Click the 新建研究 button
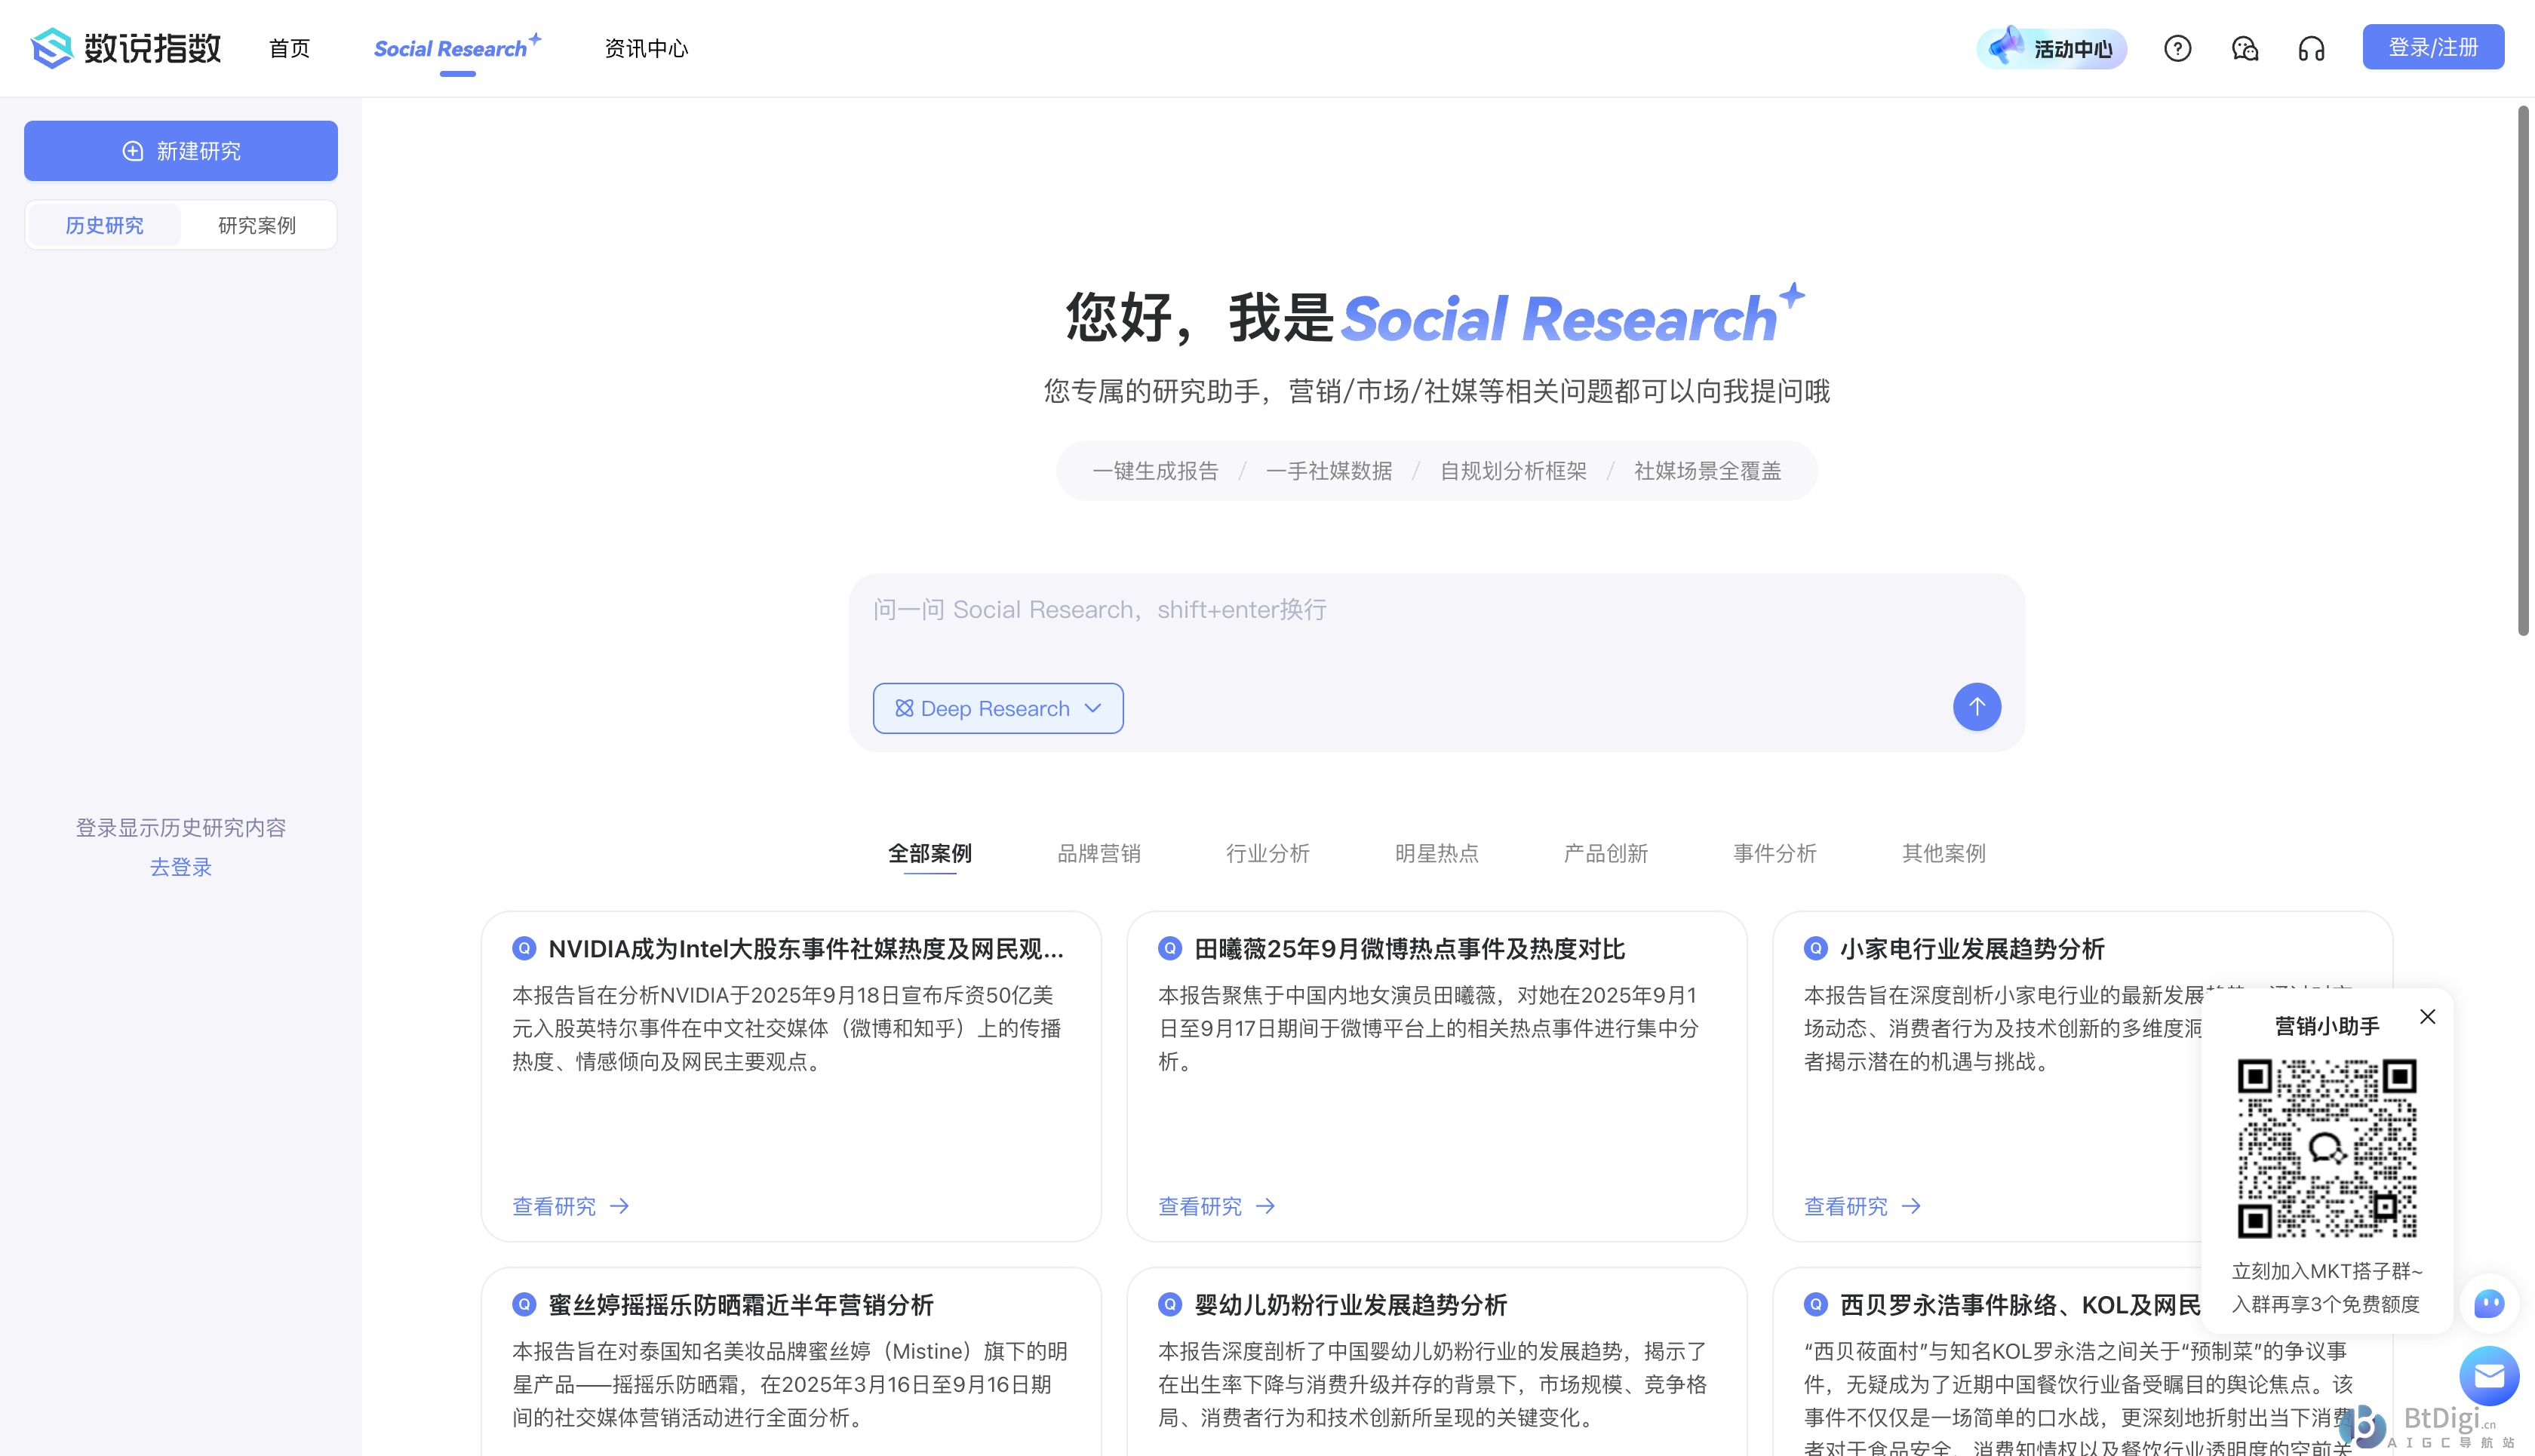 click(x=181, y=151)
